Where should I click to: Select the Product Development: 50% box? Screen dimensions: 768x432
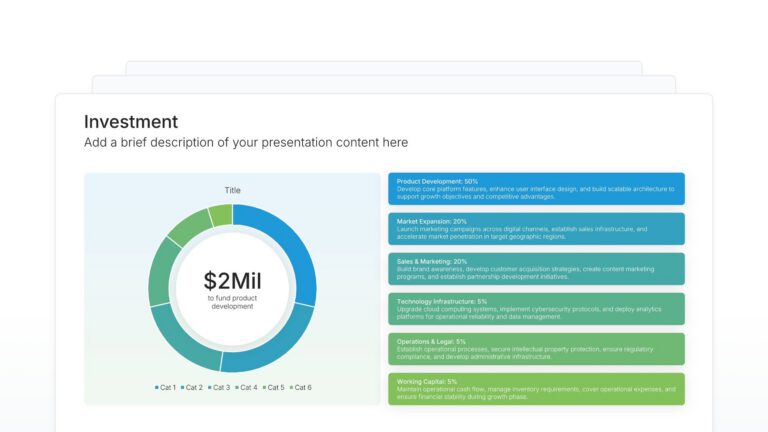[x=536, y=189]
